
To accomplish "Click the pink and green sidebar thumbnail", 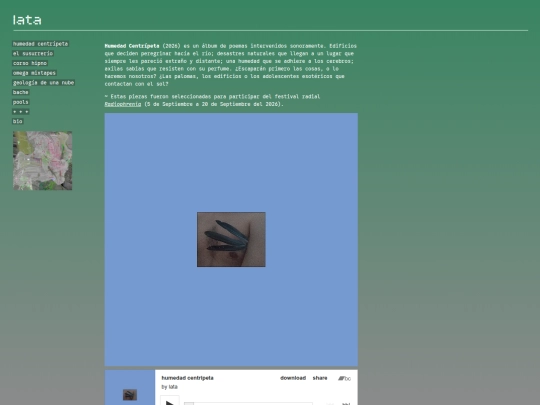I will 43,160.
